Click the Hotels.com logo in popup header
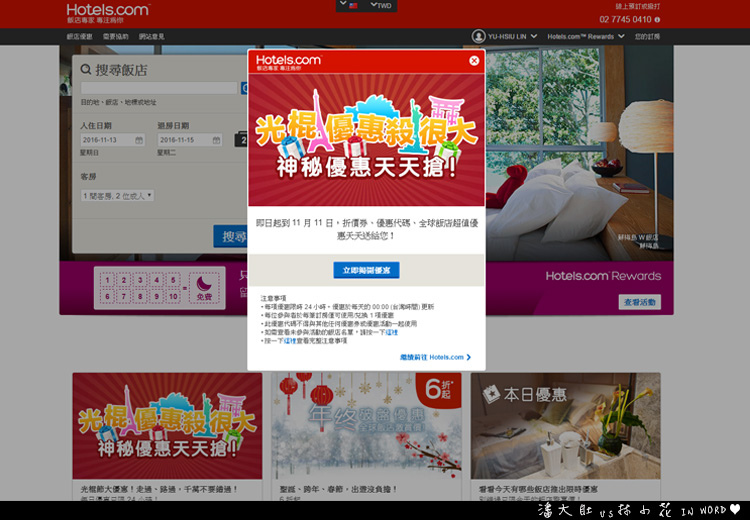The height and width of the screenshot is (520, 750). (288, 62)
